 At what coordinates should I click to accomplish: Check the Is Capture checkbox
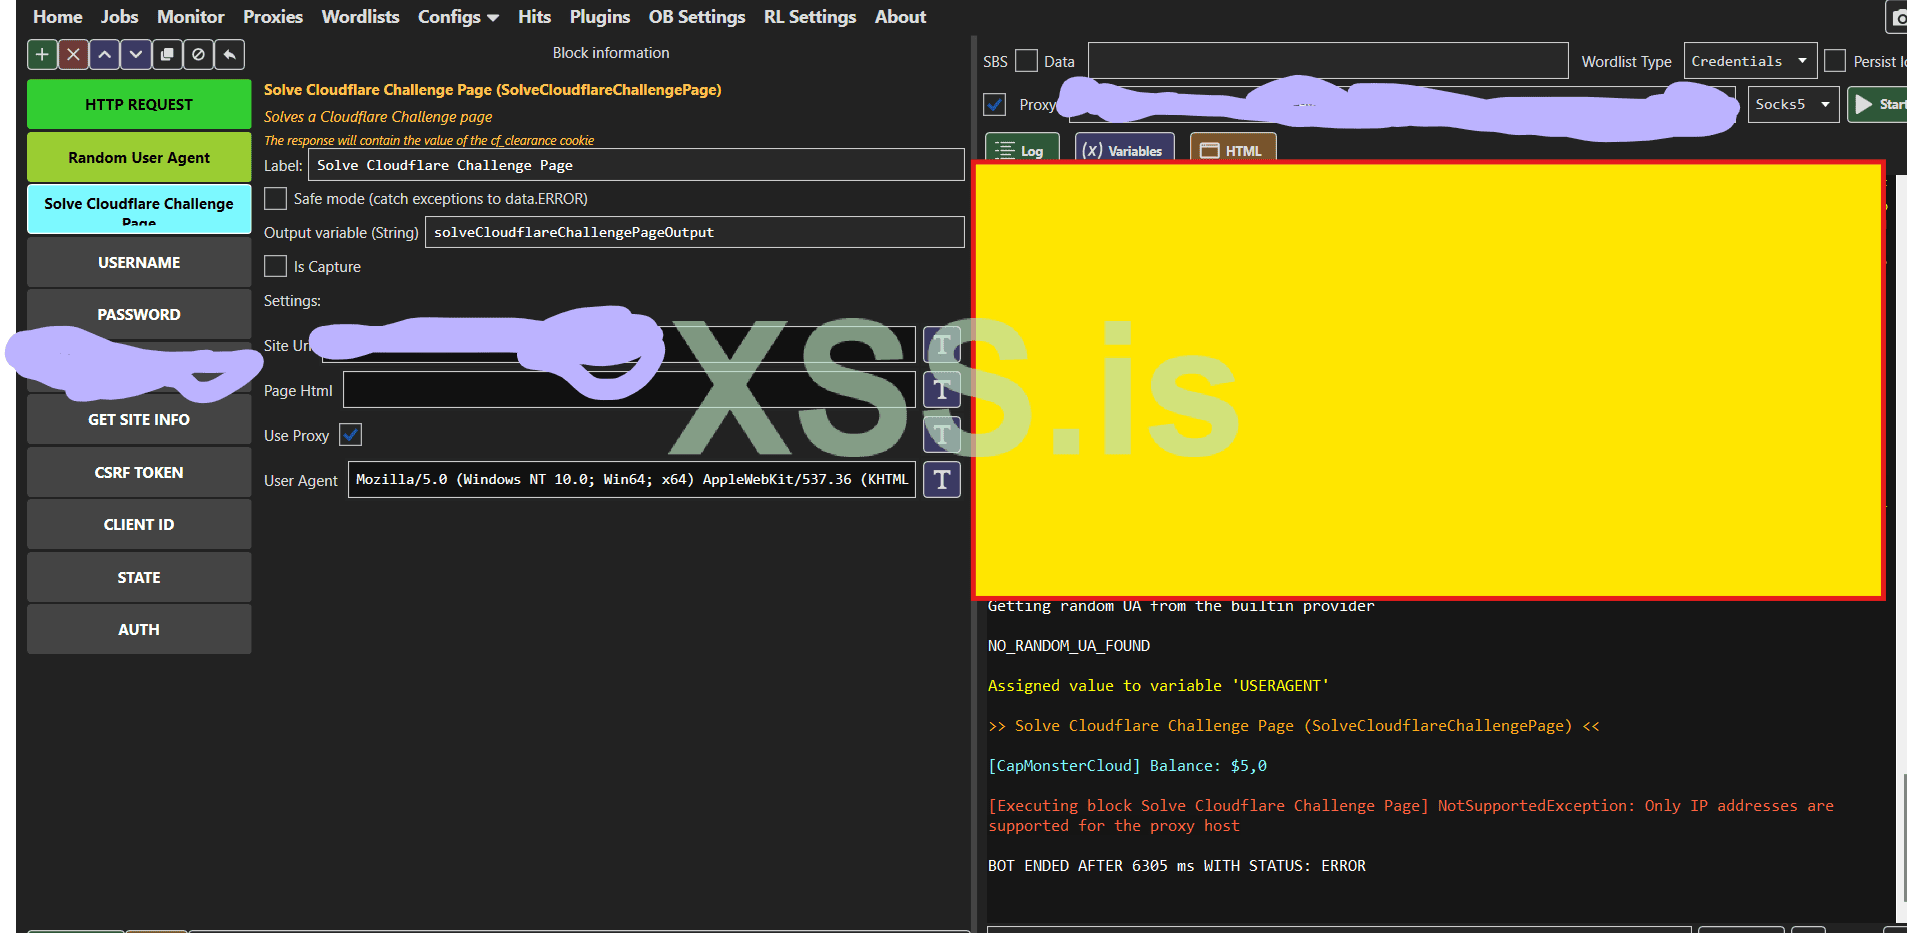275,266
